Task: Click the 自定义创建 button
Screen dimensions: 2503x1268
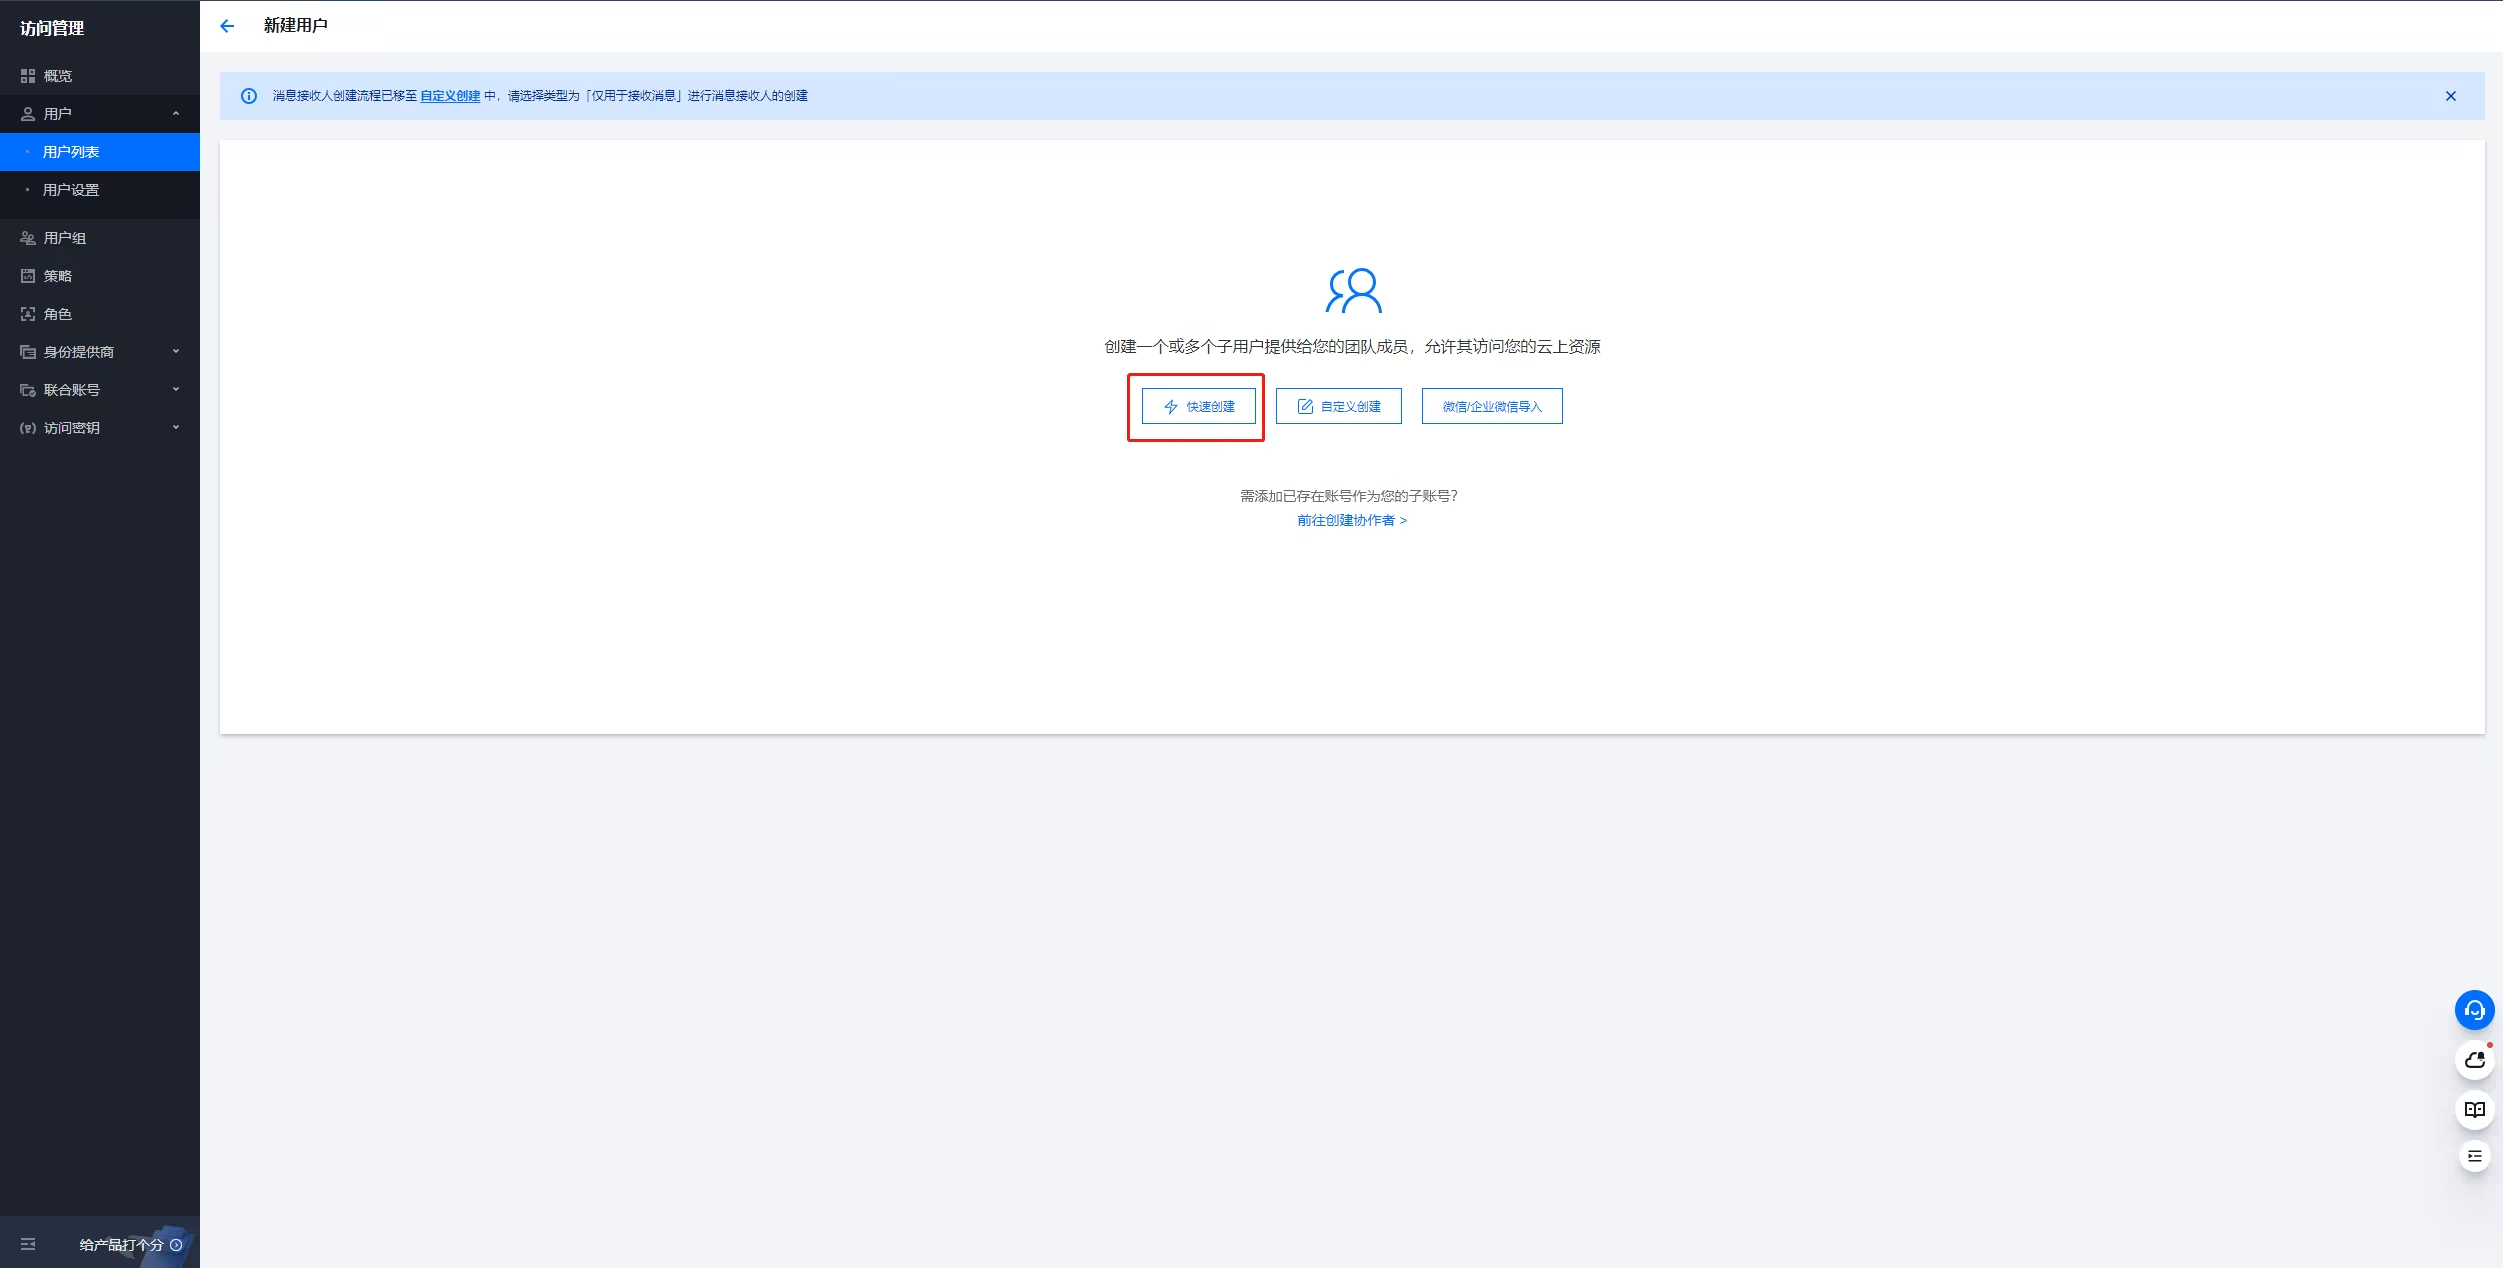Action: click(1338, 406)
